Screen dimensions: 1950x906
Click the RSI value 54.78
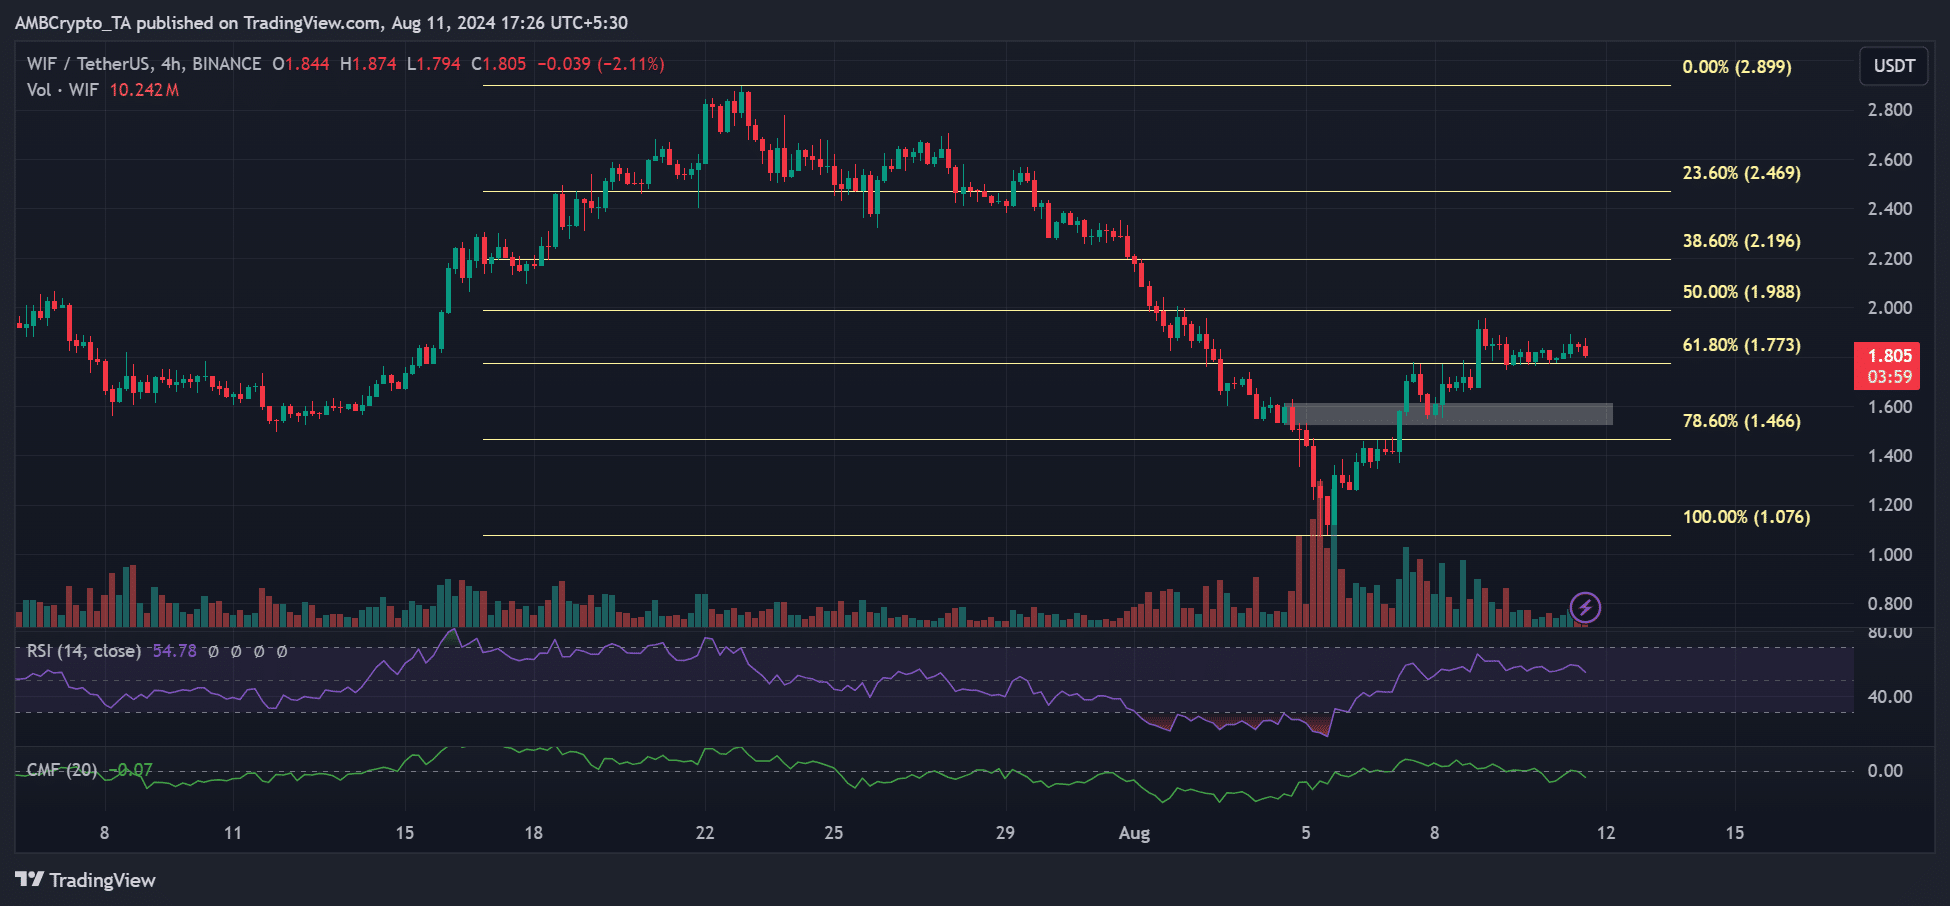pos(174,651)
